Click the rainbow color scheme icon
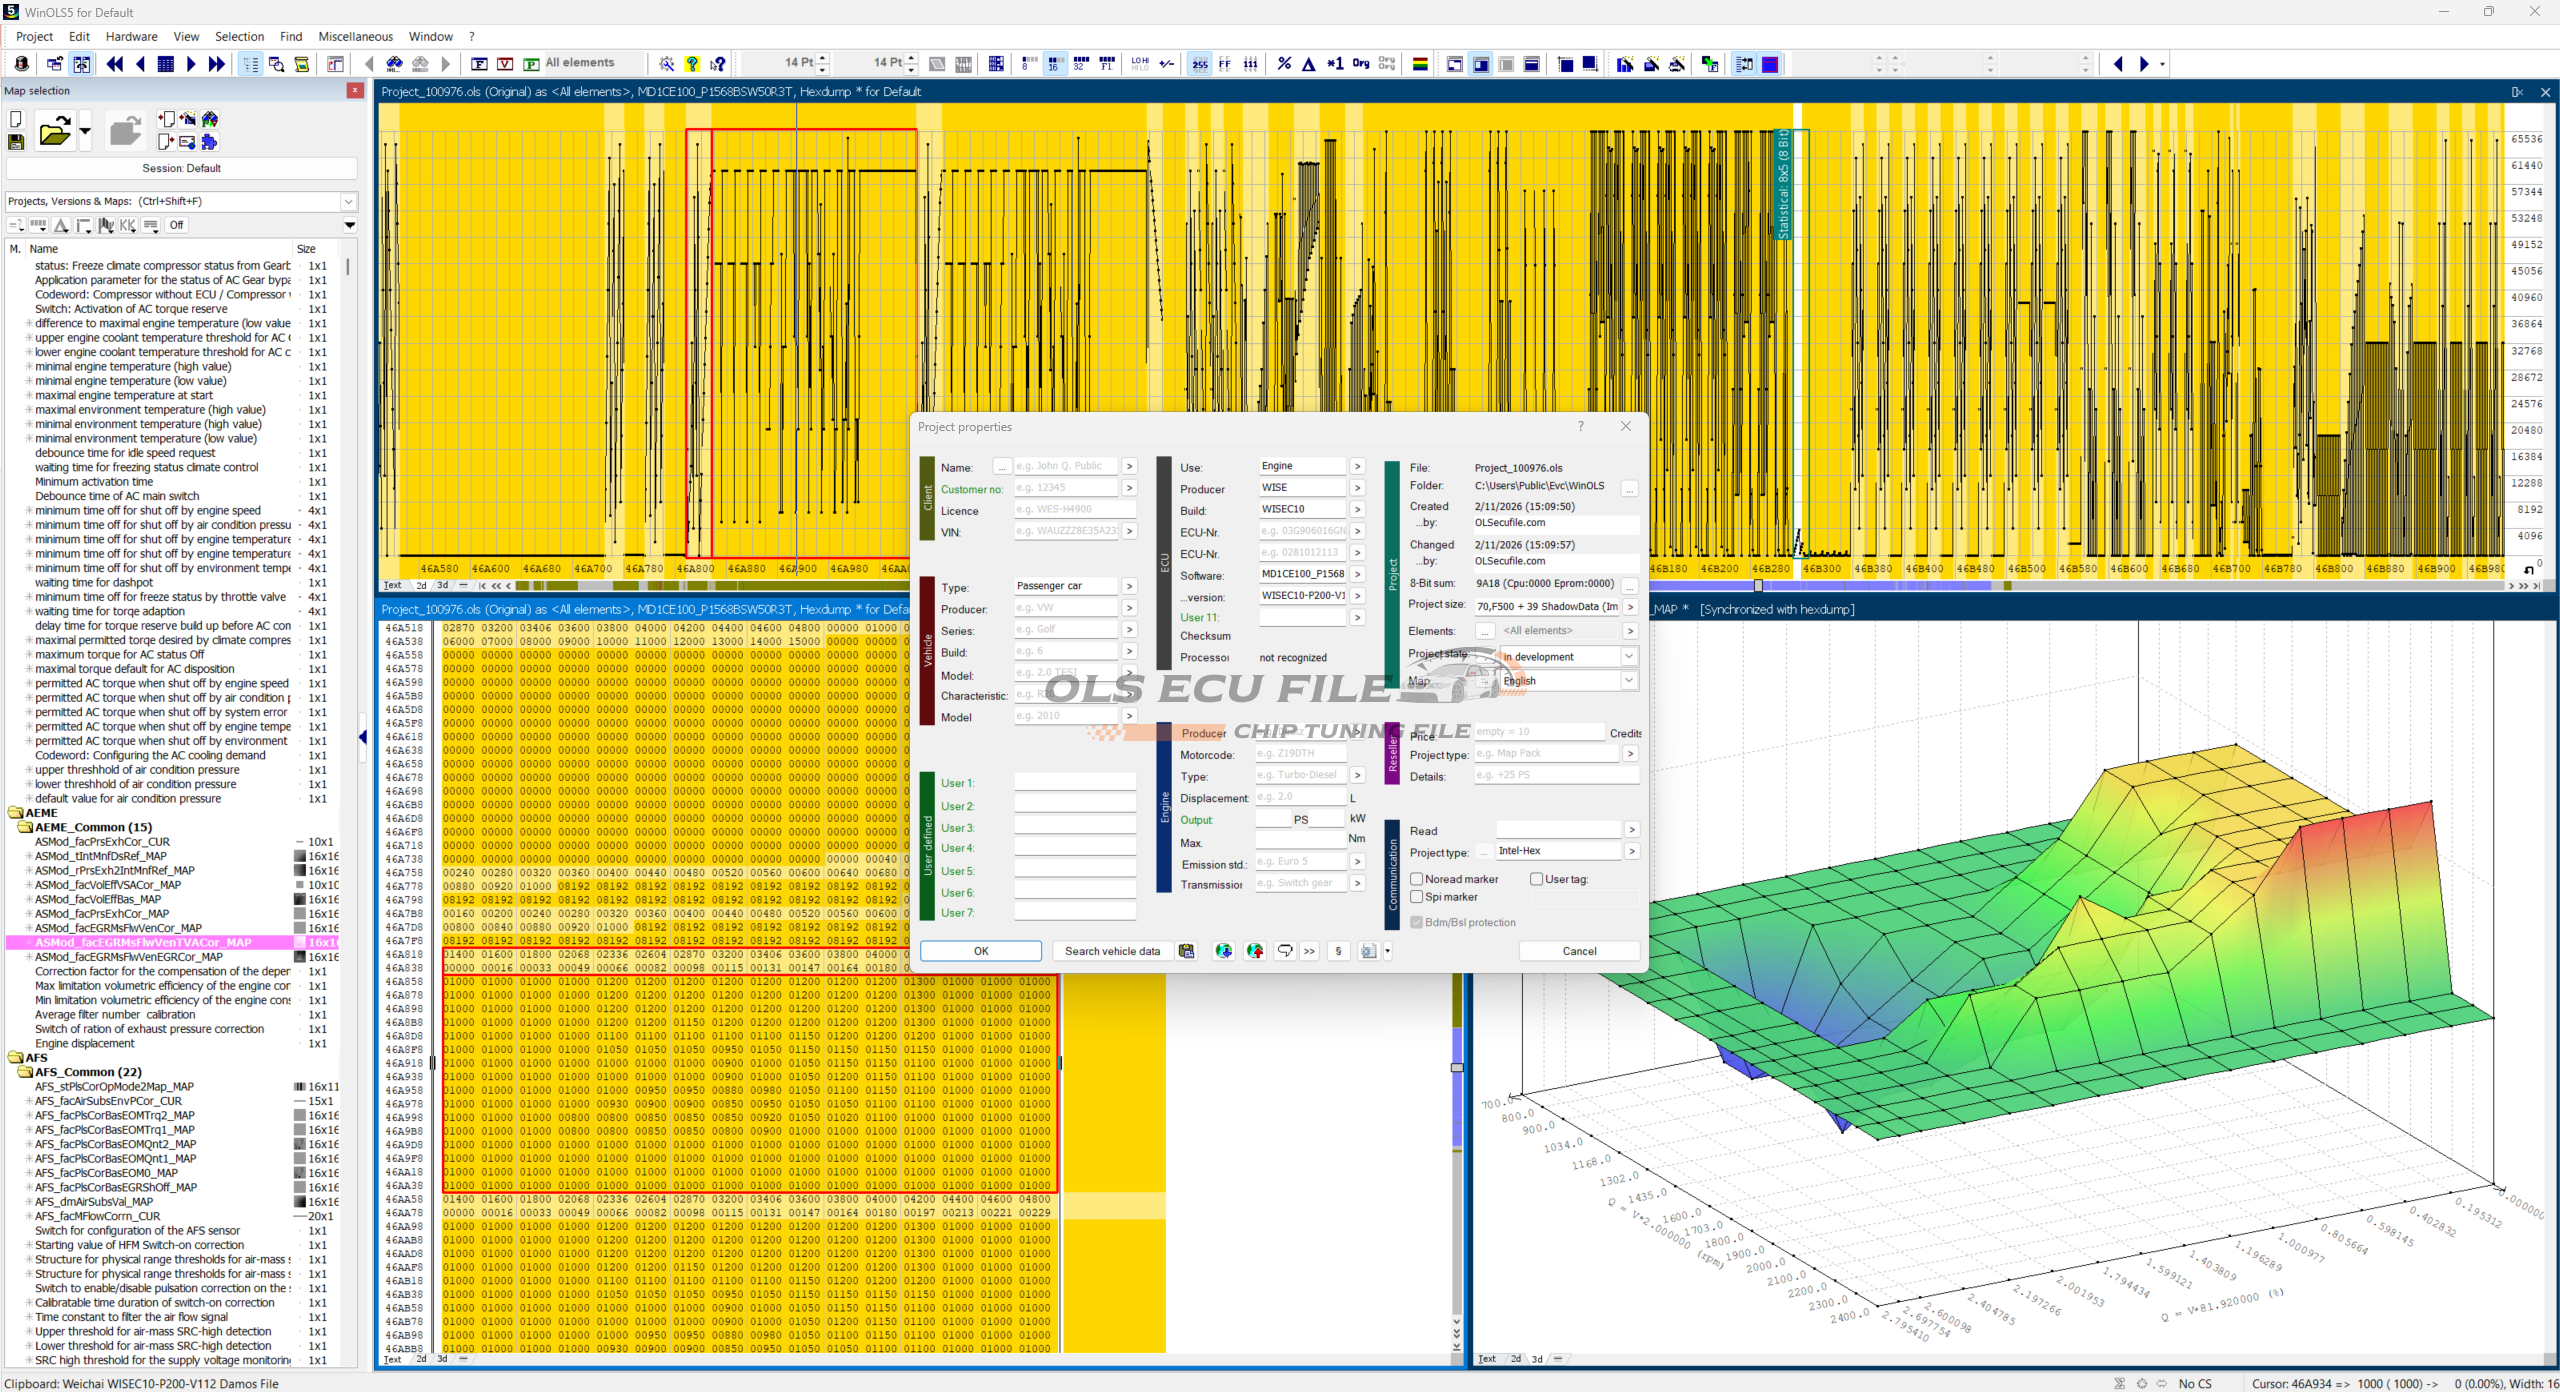This screenshot has height=1392, width=2560. 1419,64
